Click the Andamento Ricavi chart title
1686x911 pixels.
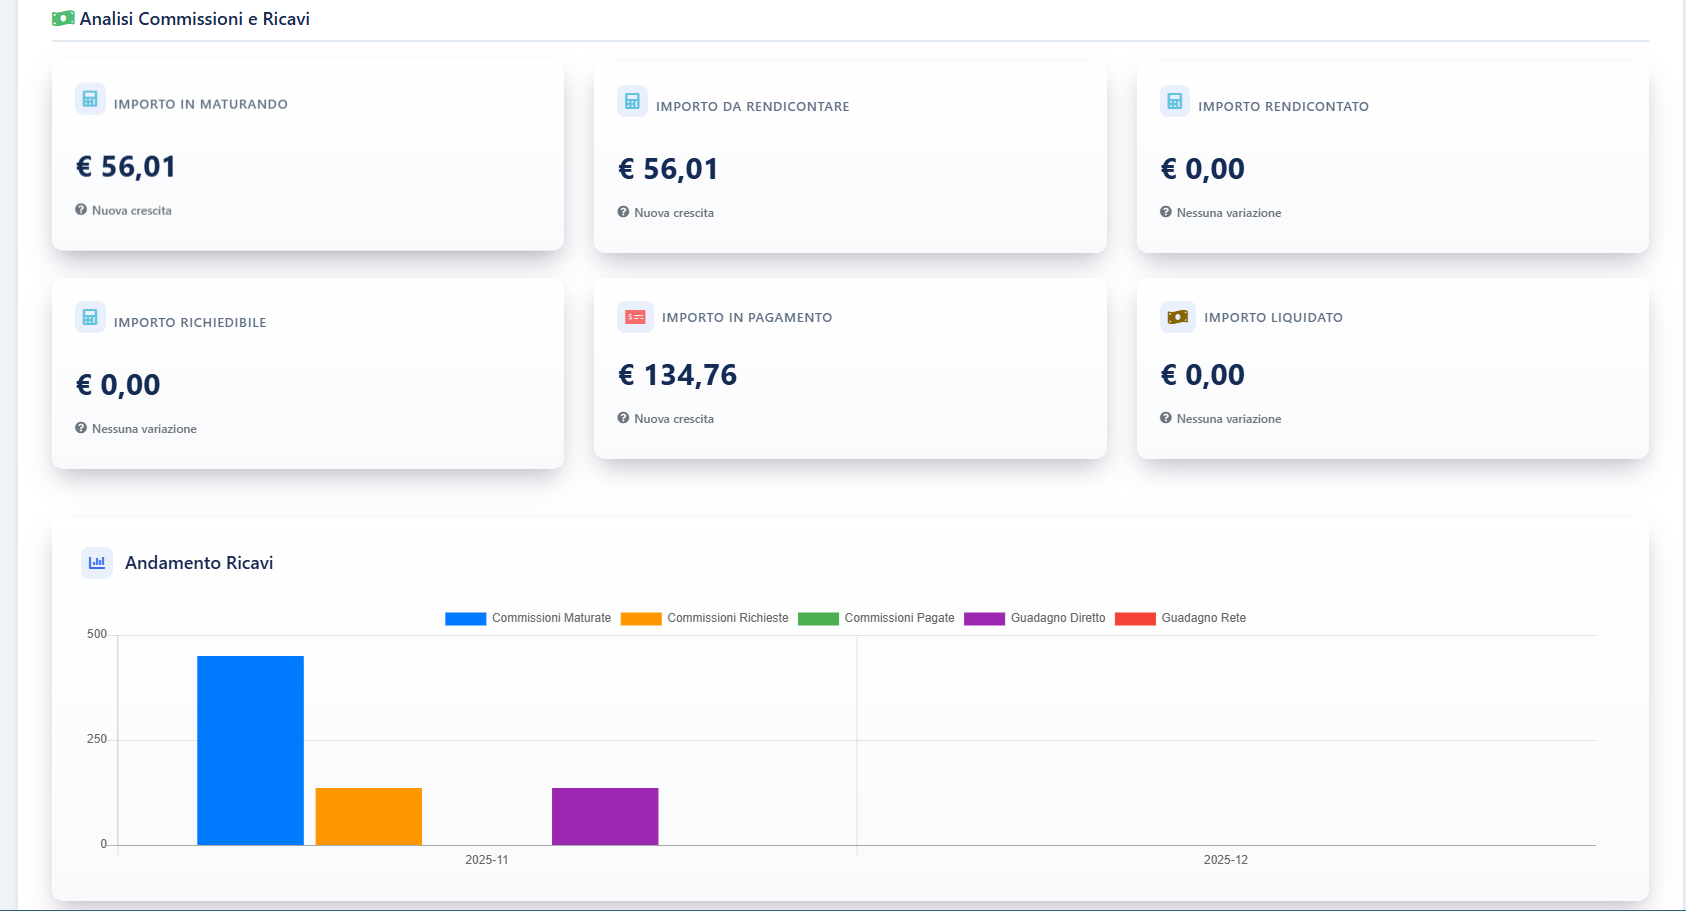199,563
